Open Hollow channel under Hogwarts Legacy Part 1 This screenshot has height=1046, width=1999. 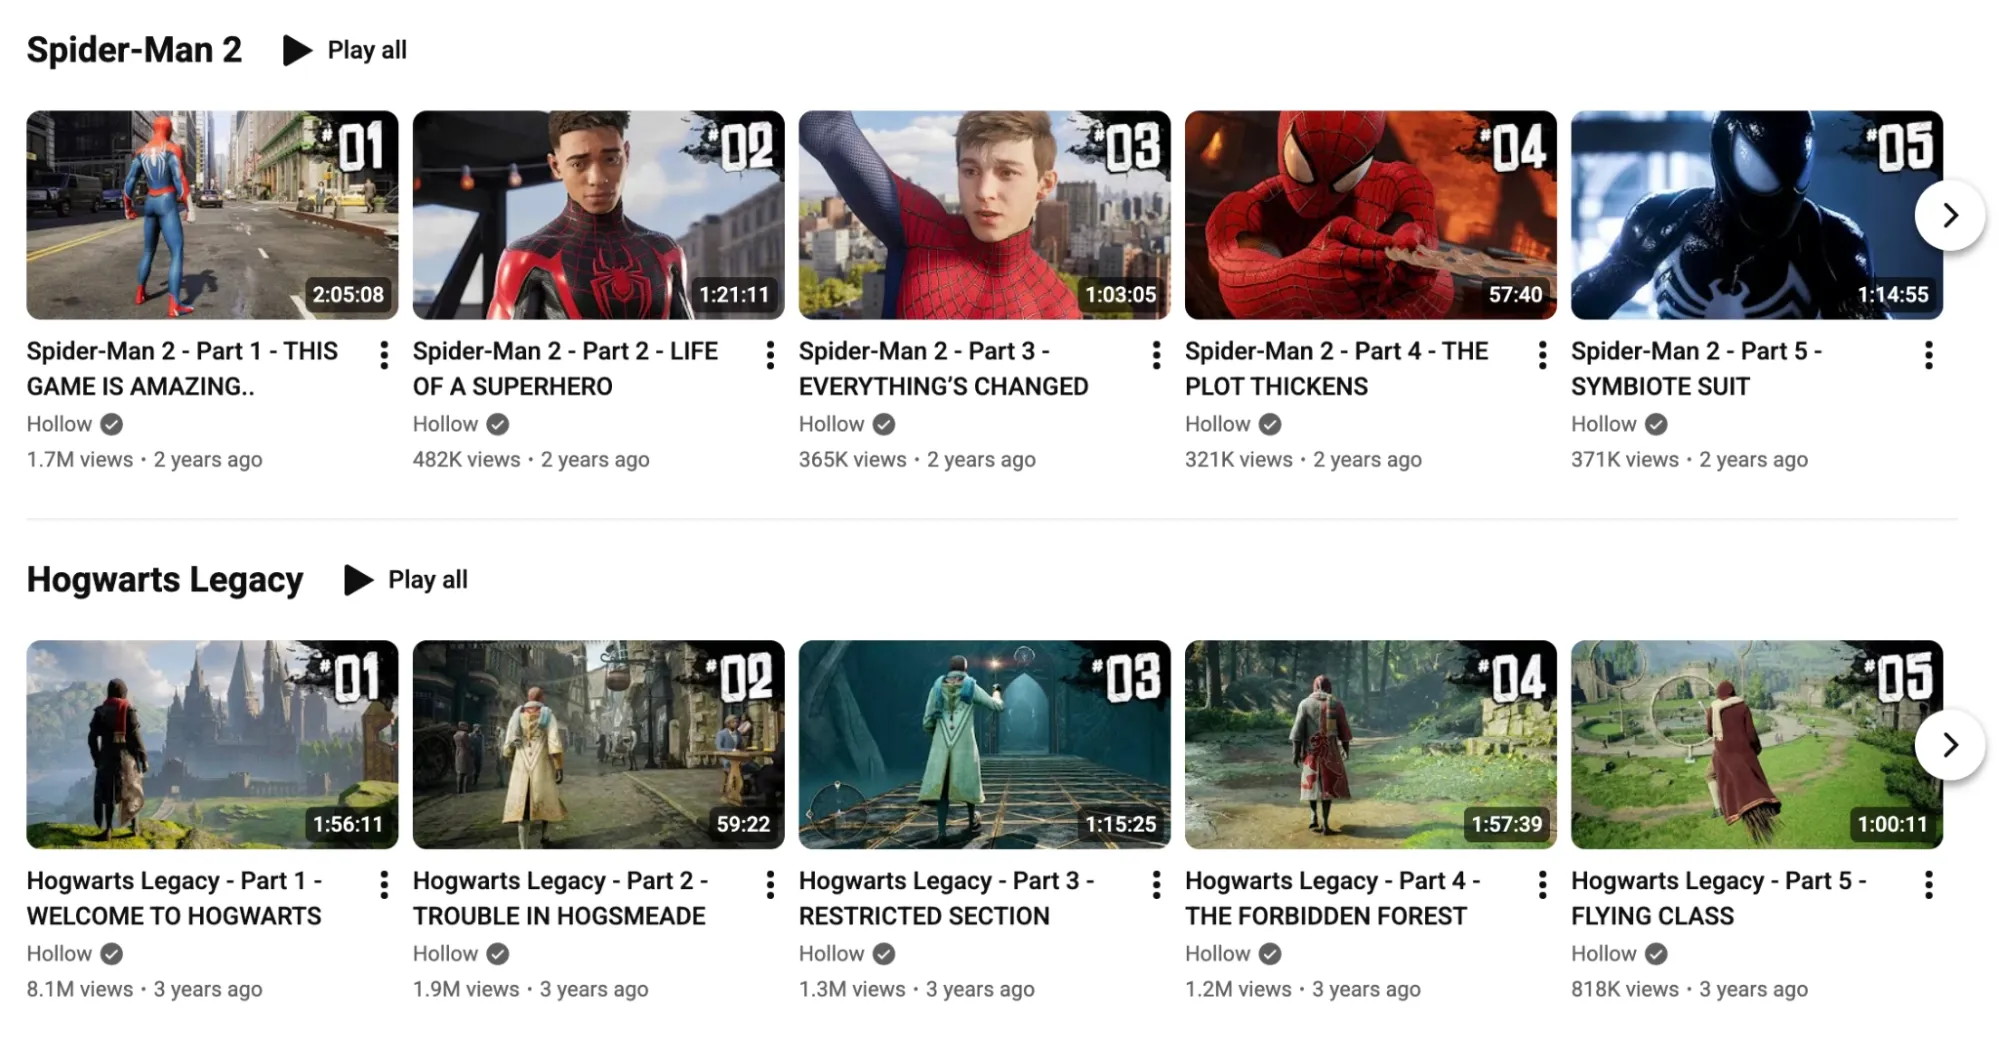59,954
